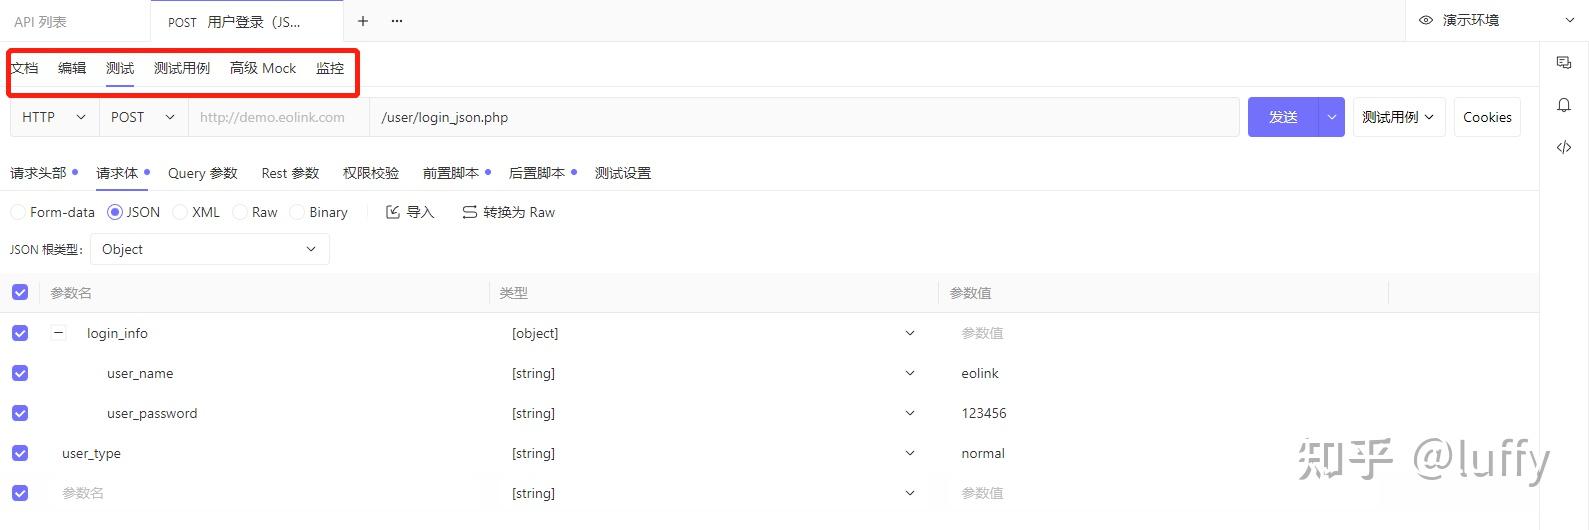Change user_name type [string] dropdown

pos(712,373)
